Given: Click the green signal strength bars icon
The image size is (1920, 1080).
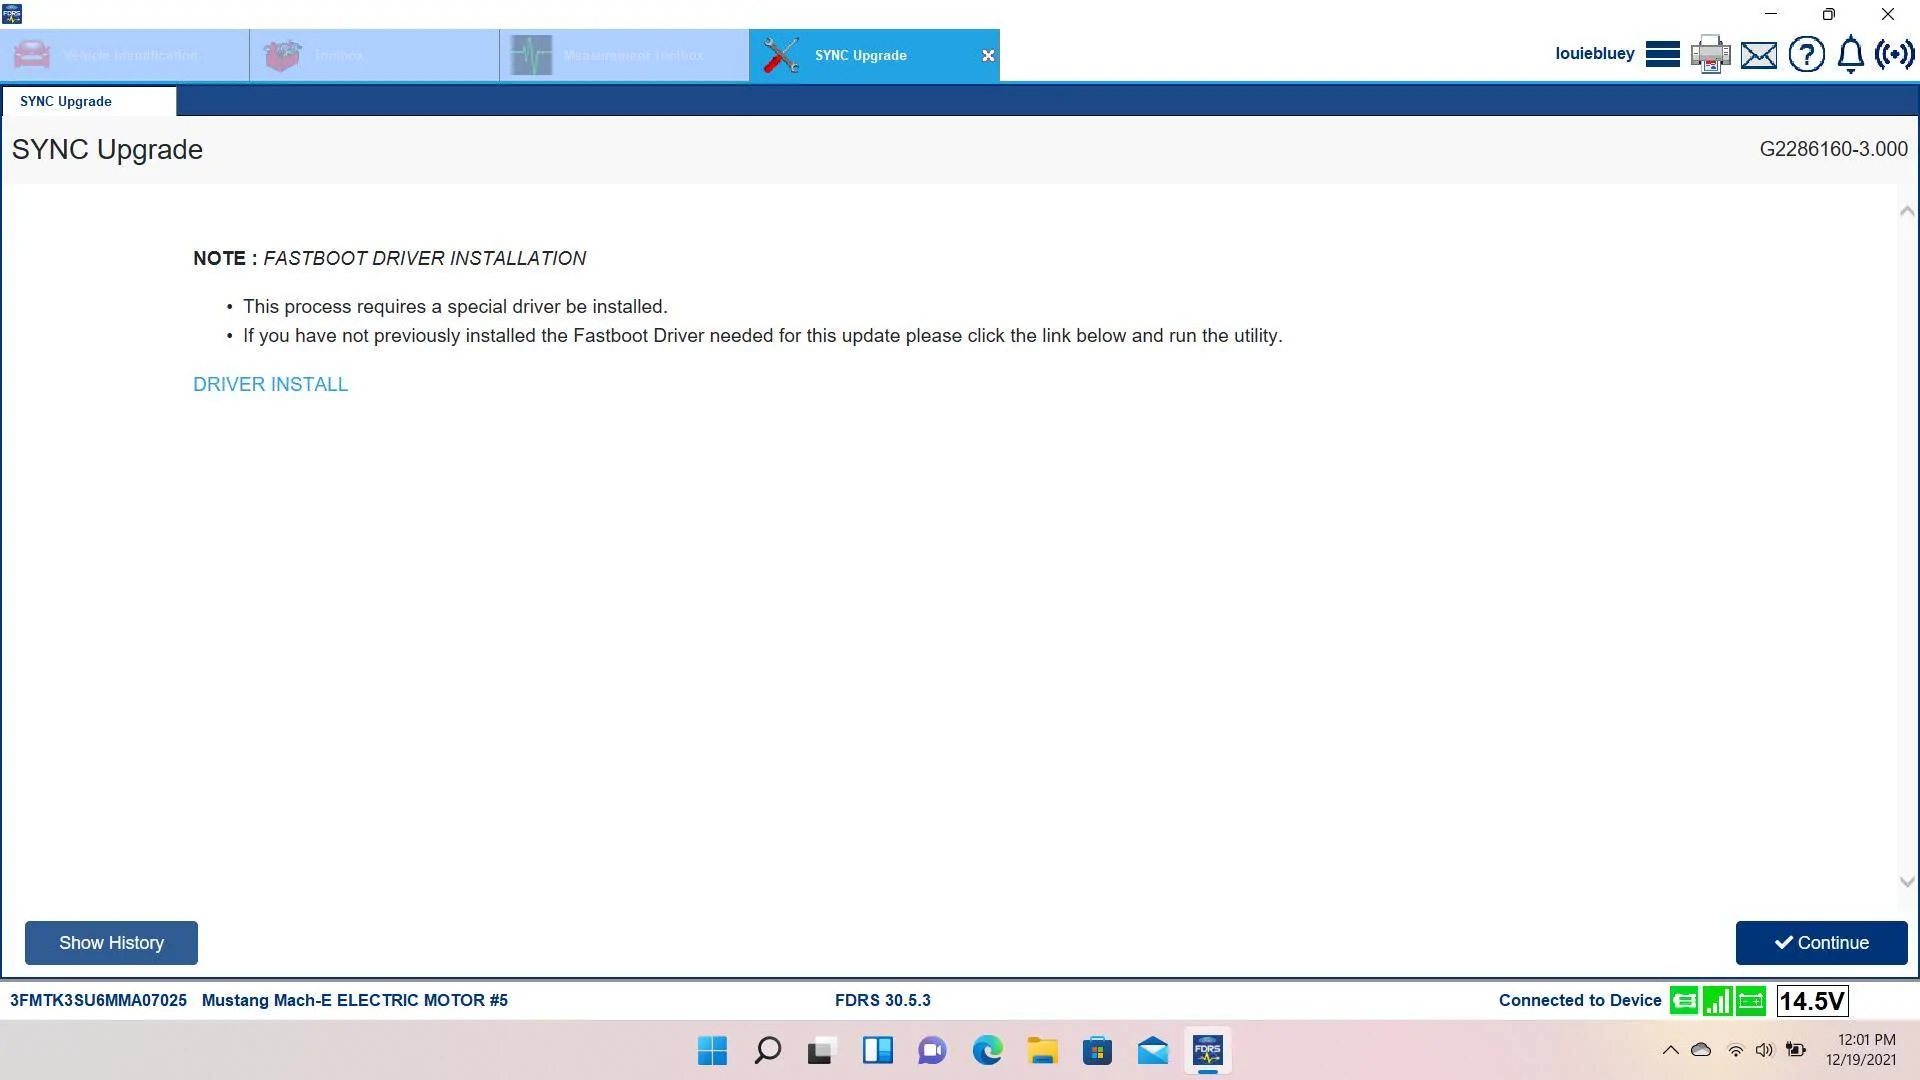Looking at the screenshot, I should point(1717,1001).
